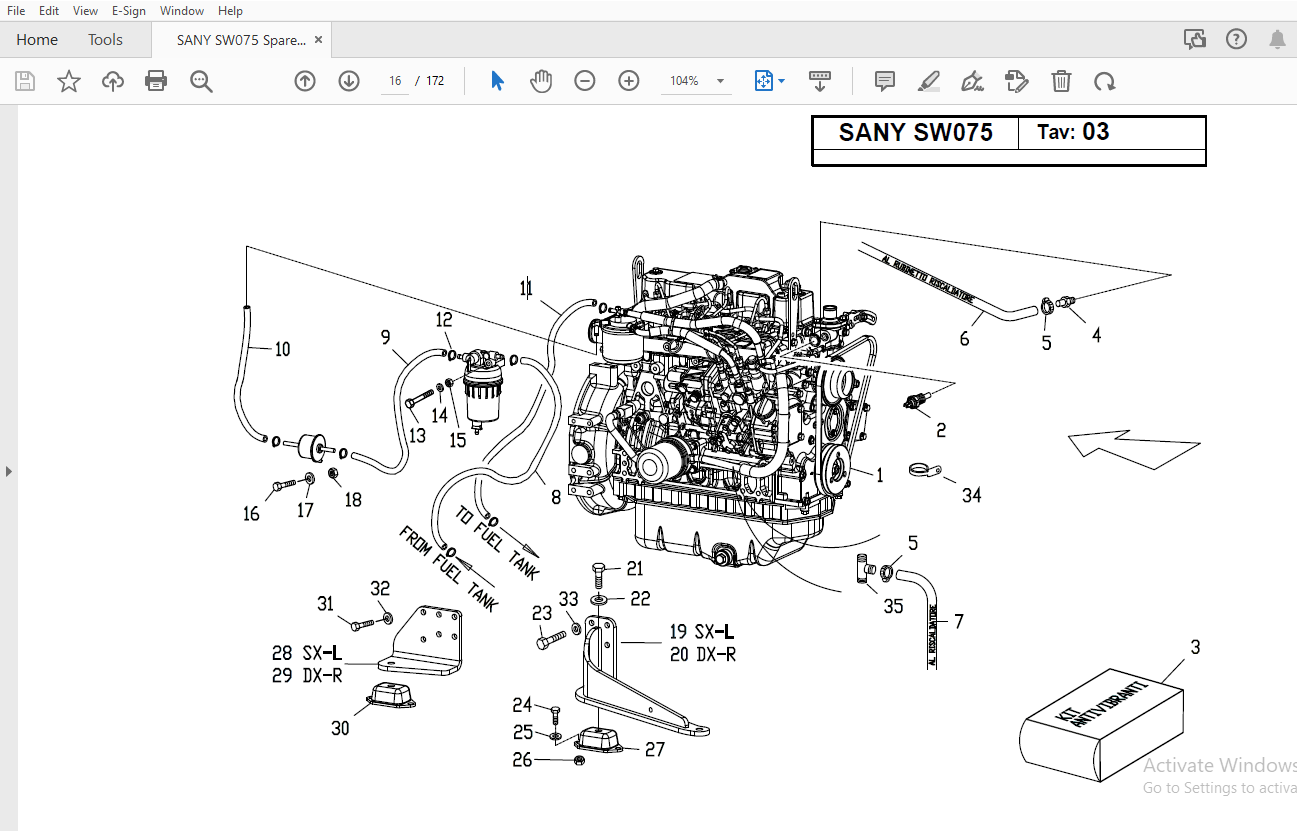This screenshot has width=1297, height=831.
Task: Open the Window menu
Action: tap(182, 10)
